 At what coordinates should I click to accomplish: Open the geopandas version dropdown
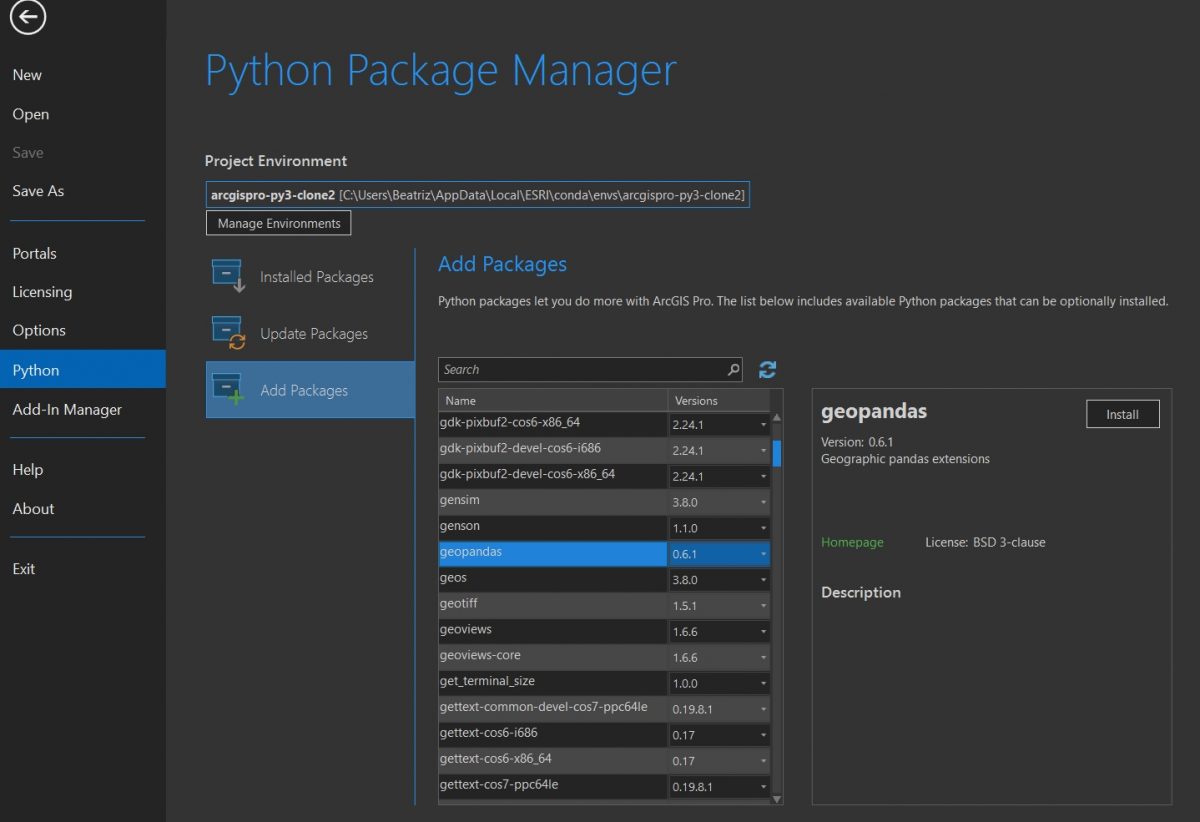764,552
